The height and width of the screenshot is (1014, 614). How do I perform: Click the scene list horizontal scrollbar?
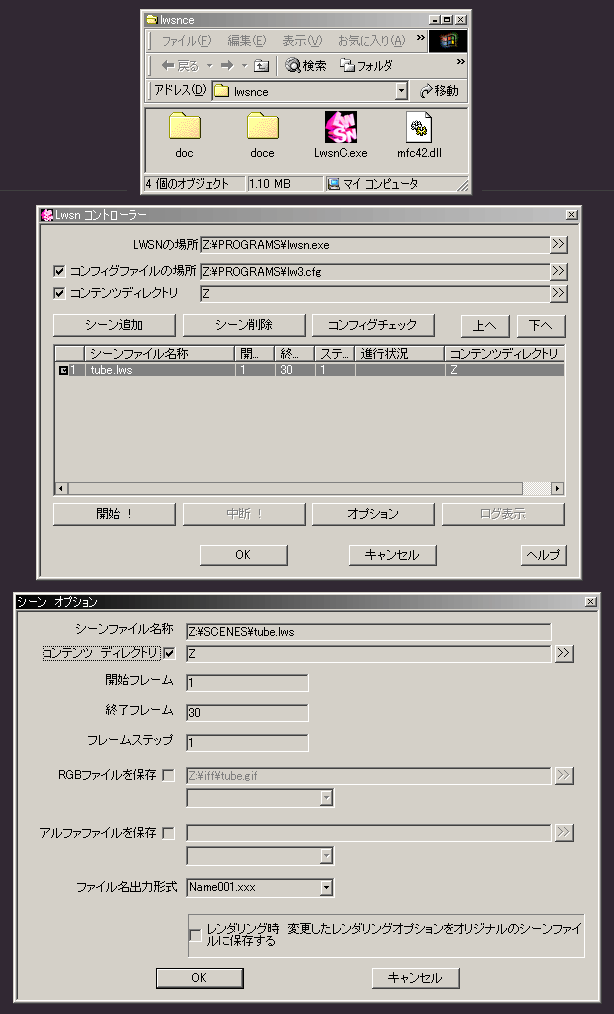pos(300,488)
